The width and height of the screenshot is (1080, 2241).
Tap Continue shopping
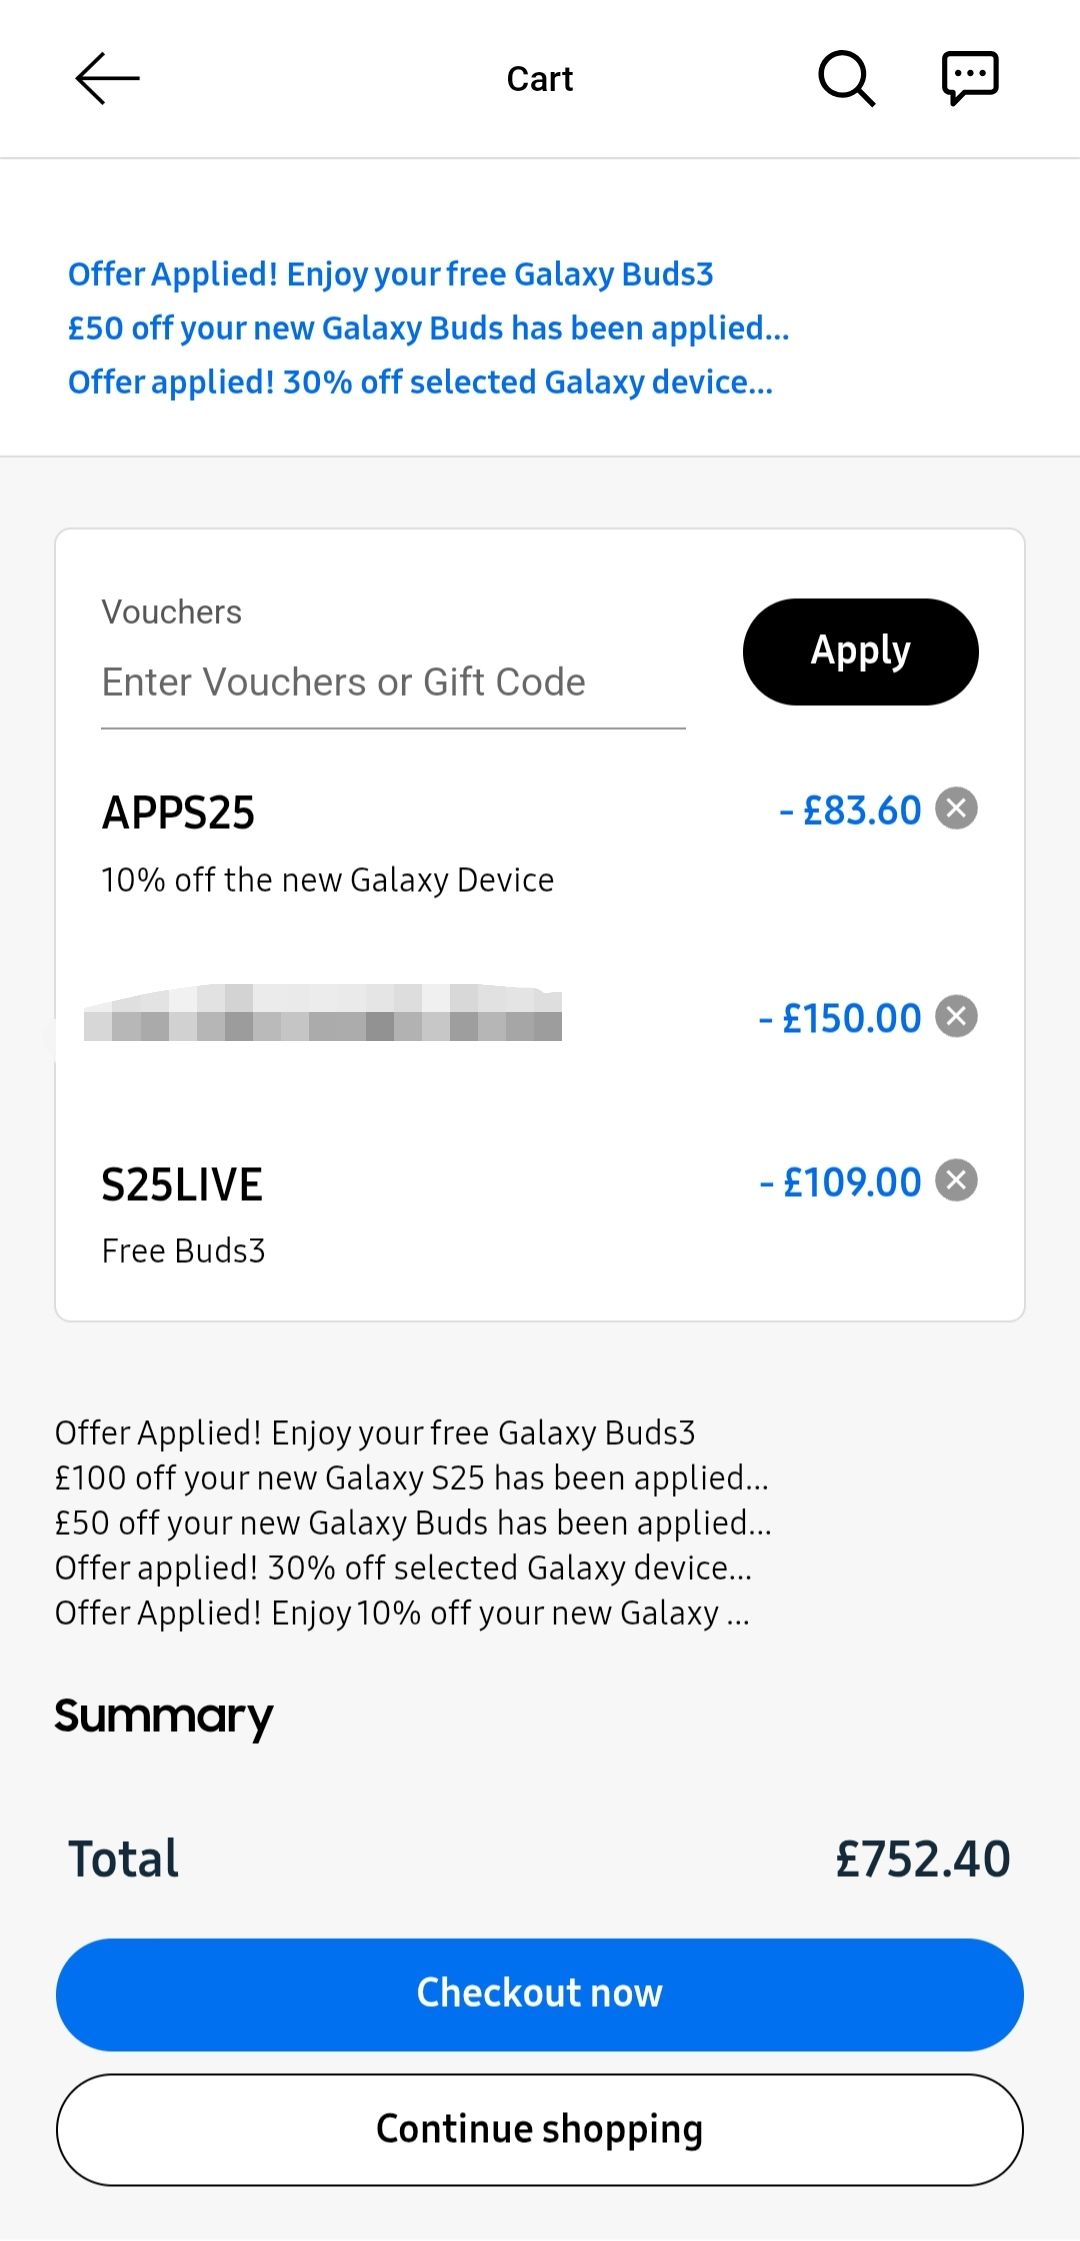540,2129
